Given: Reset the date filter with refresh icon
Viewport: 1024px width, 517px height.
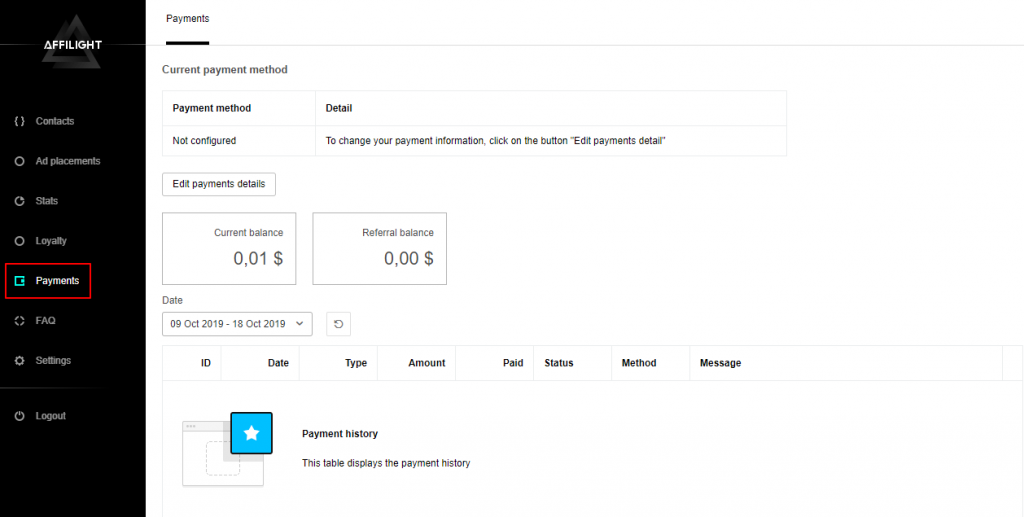Looking at the screenshot, I should point(338,324).
